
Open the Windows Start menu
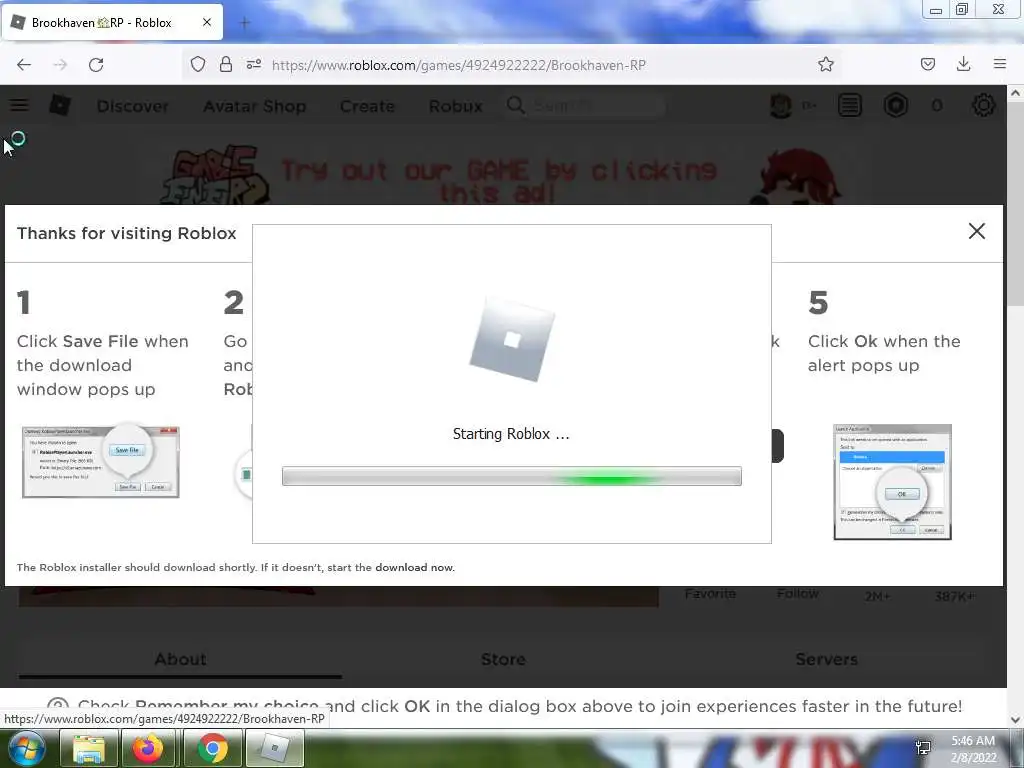[x=27, y=748]
